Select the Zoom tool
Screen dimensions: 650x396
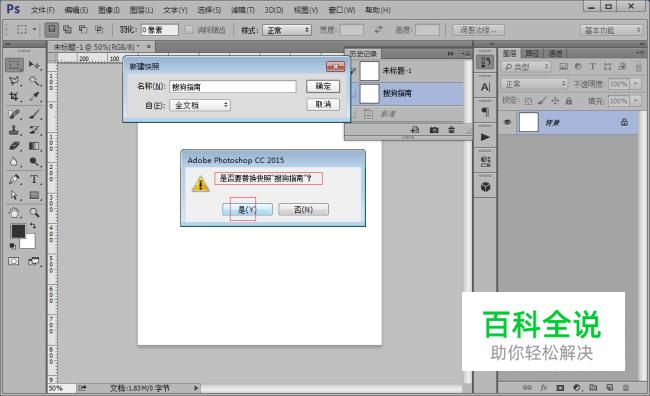[x=34, y=213]
